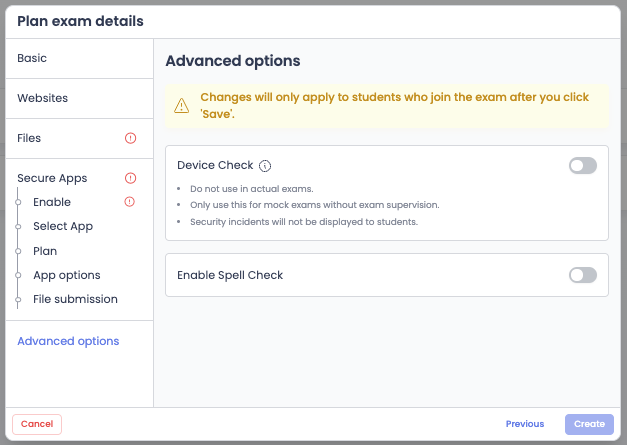Select Advanced options in the sidebar
The image size is (627, 445).
point(68,341)
